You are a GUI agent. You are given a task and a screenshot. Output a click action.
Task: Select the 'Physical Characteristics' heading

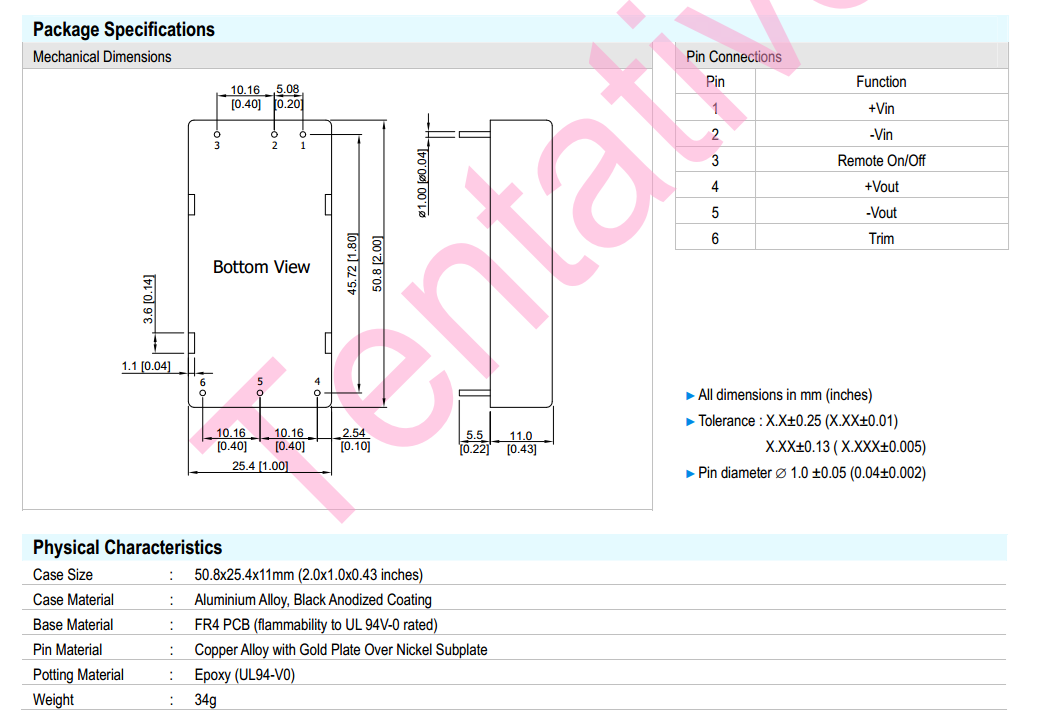click(x=127, y=547)
